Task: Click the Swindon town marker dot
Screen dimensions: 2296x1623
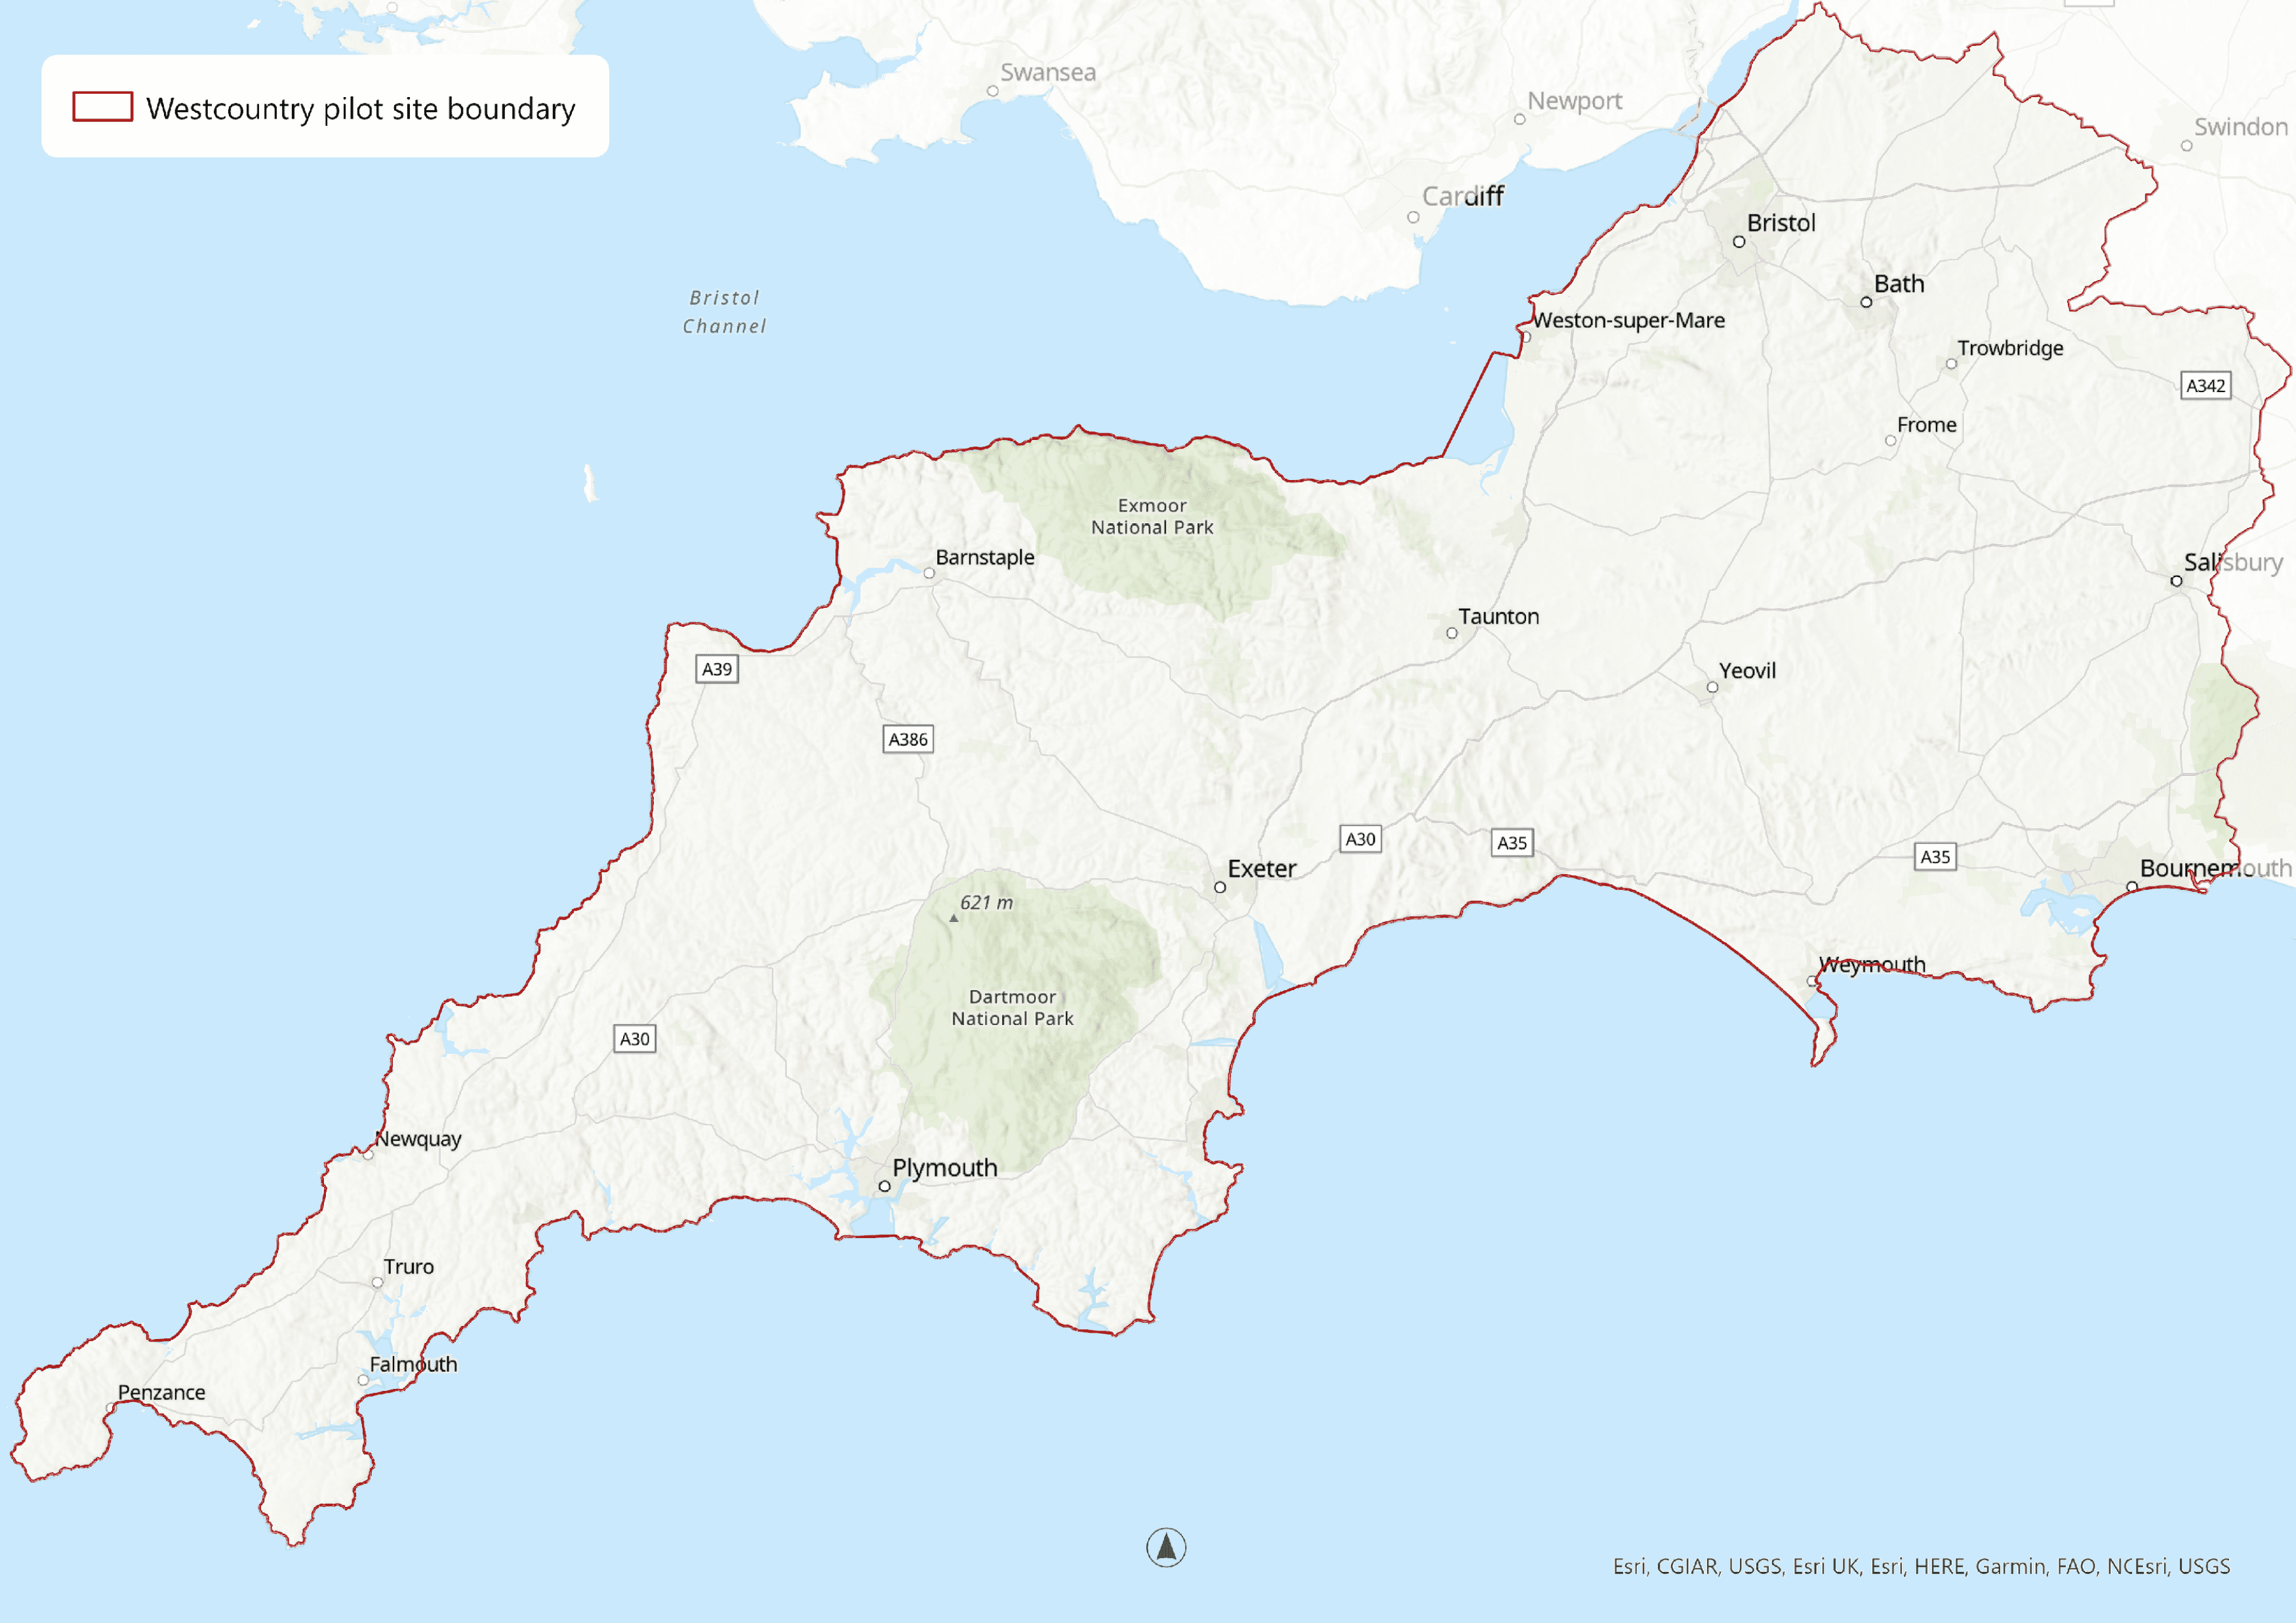Action: click(2187, 145)
